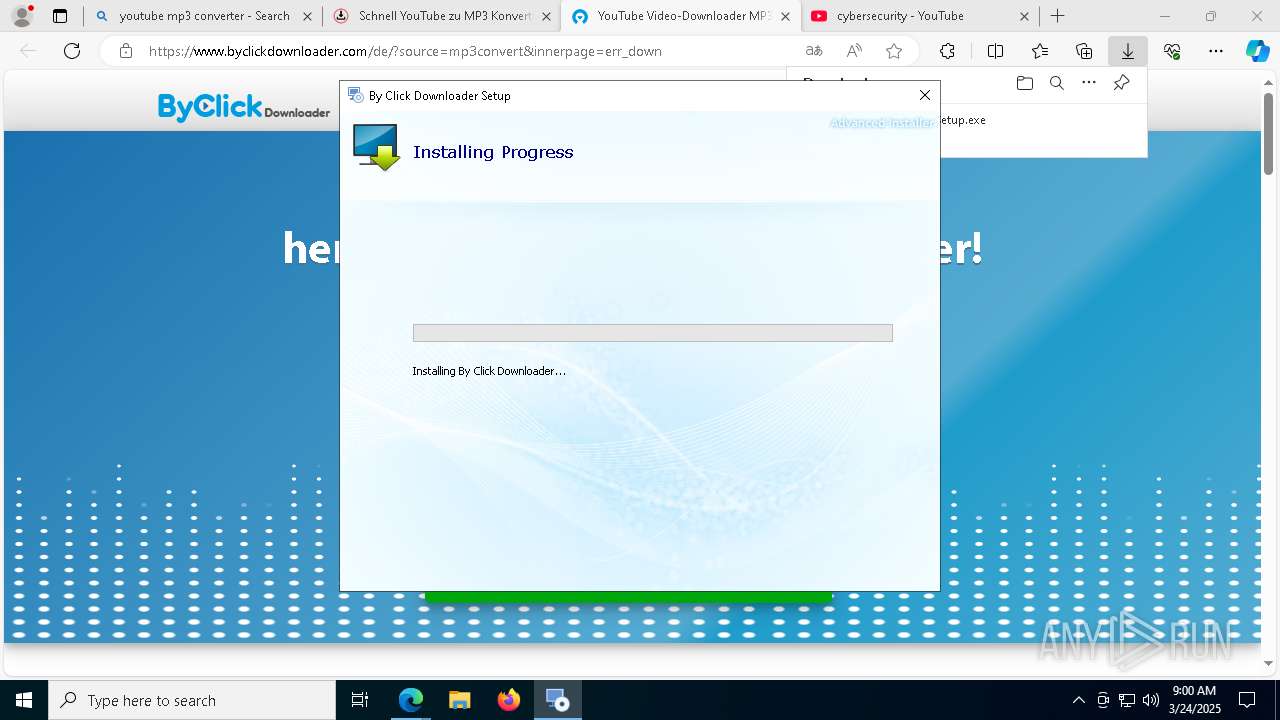Open File Explorer from taskbar
The width and height of the screenshot is (1280, 720).
pyautogui.click(x=460, y=700)
